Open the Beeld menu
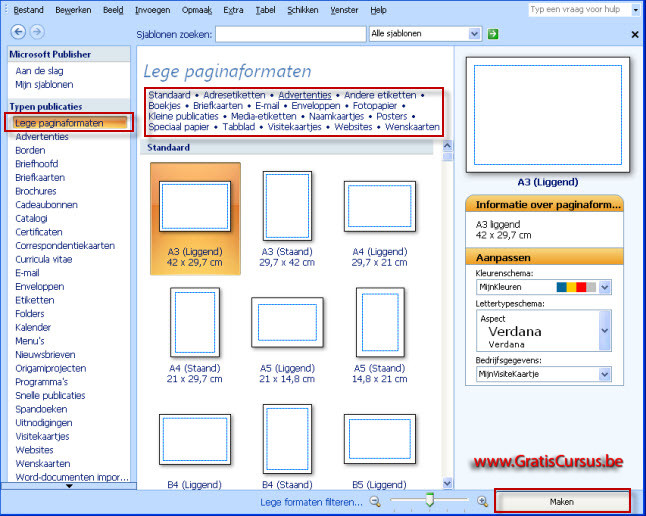Image resolution: width=646 pixels, height=516 pixels. [113, 10]
